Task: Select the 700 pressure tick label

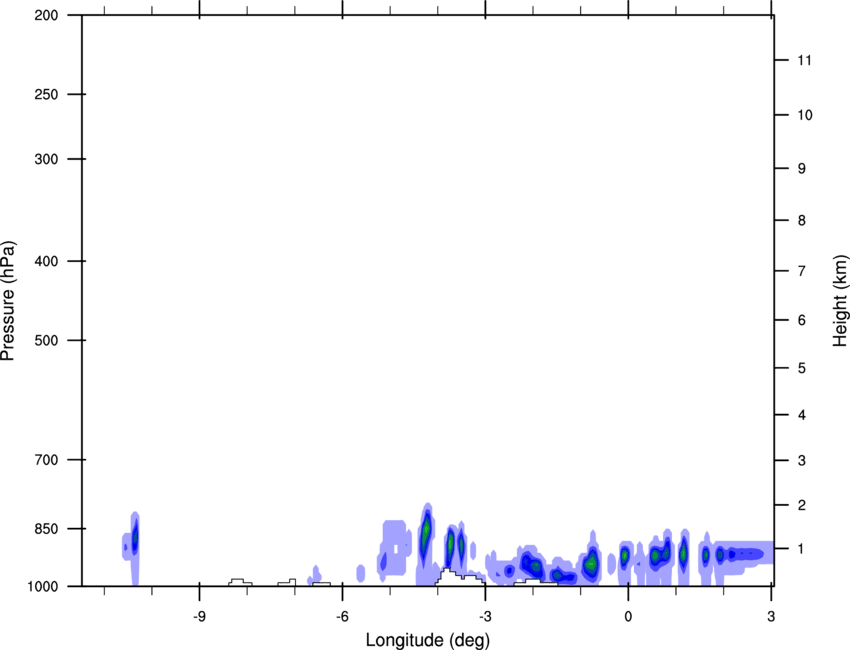Action: [46, 460]
